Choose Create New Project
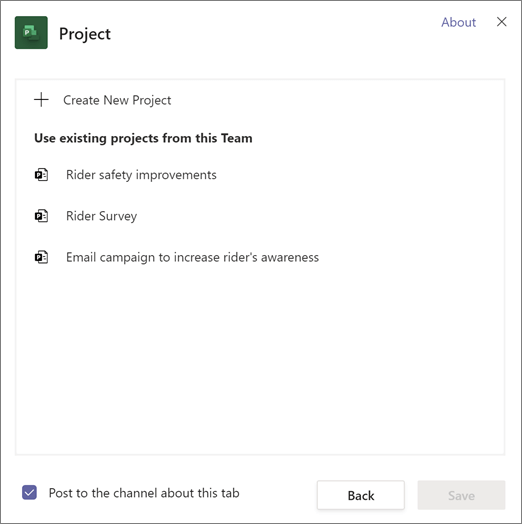This screenshot has height=524, width=522. [117, 100]
